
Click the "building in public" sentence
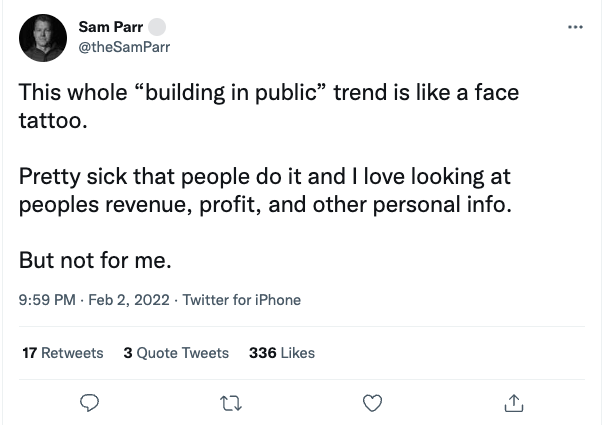coord(268,94)
